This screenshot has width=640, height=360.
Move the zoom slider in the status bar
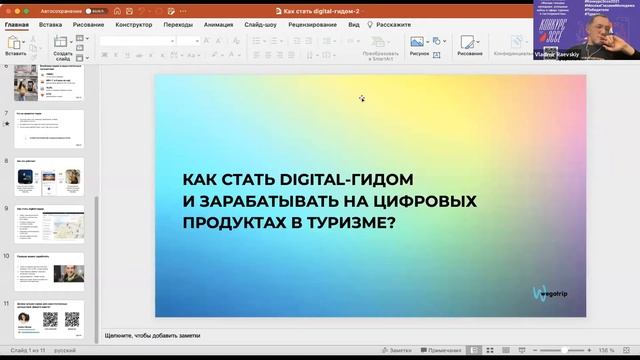564,350
